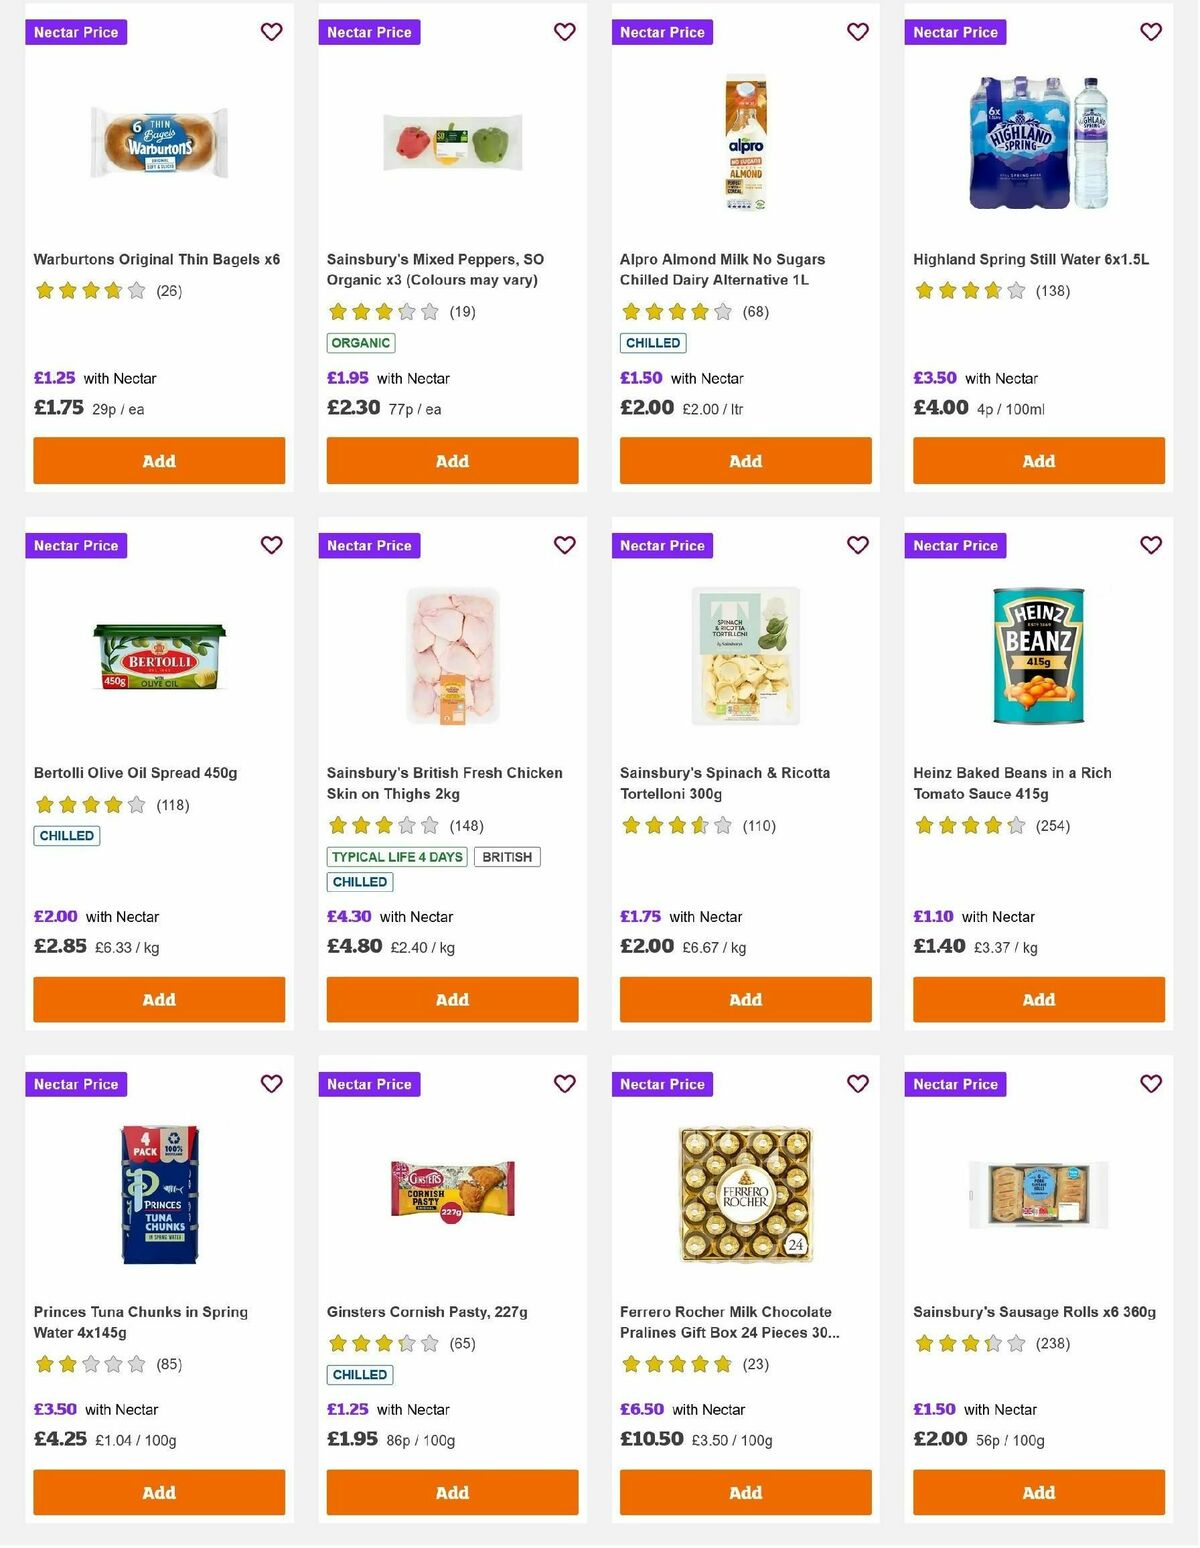Image resolution: width=1200 pixels, height=1548 pixels.
Task: Click the ORGANIC tag on Mixed Peppers
Action: click(x=360, y=342)
